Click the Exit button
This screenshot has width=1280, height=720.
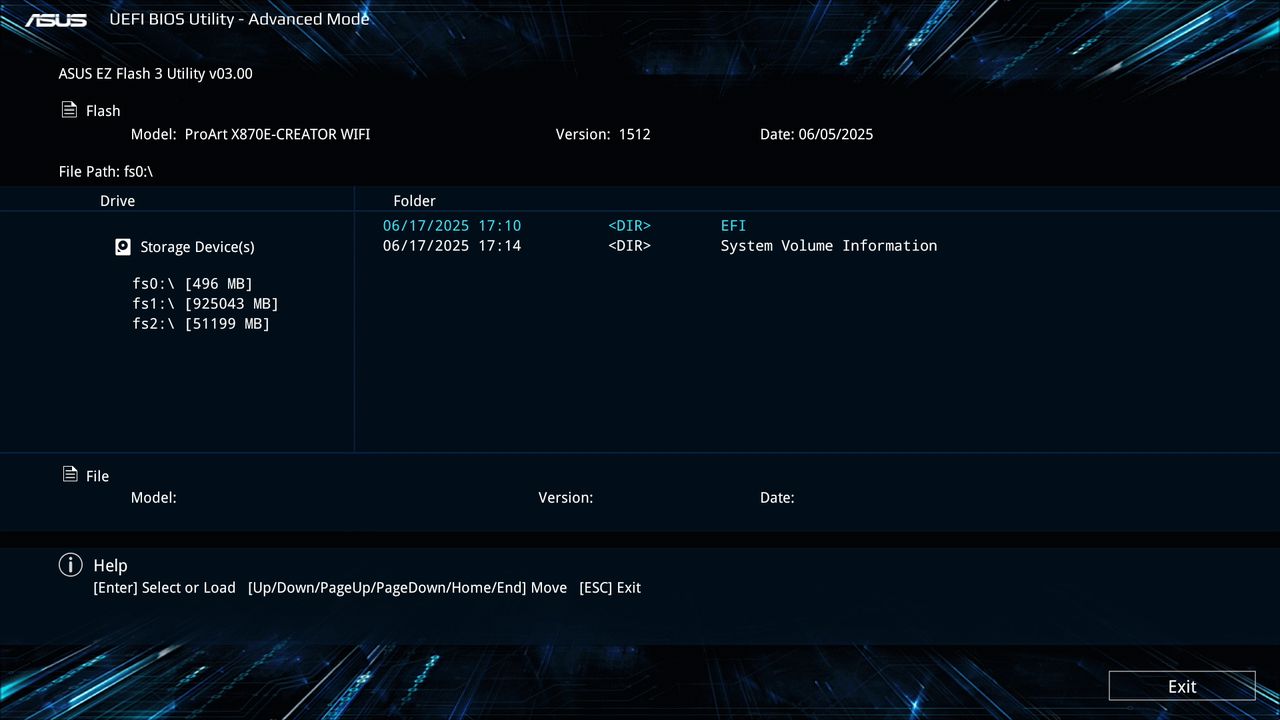point(1181,686)
